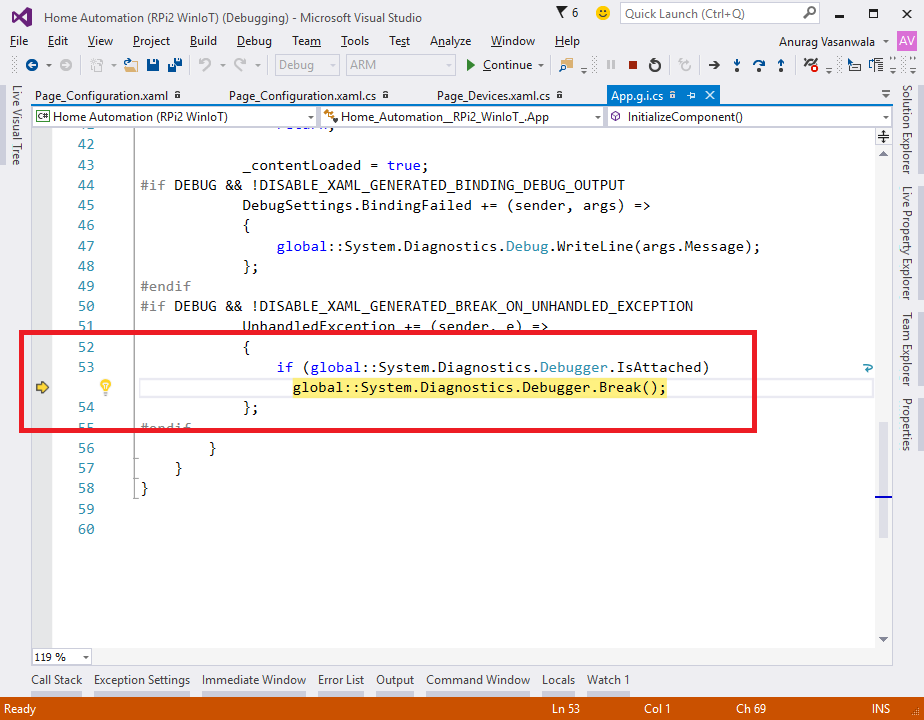Click the feedback smiley face icon
Screen dimensions: 924x720
pos(602,13)
